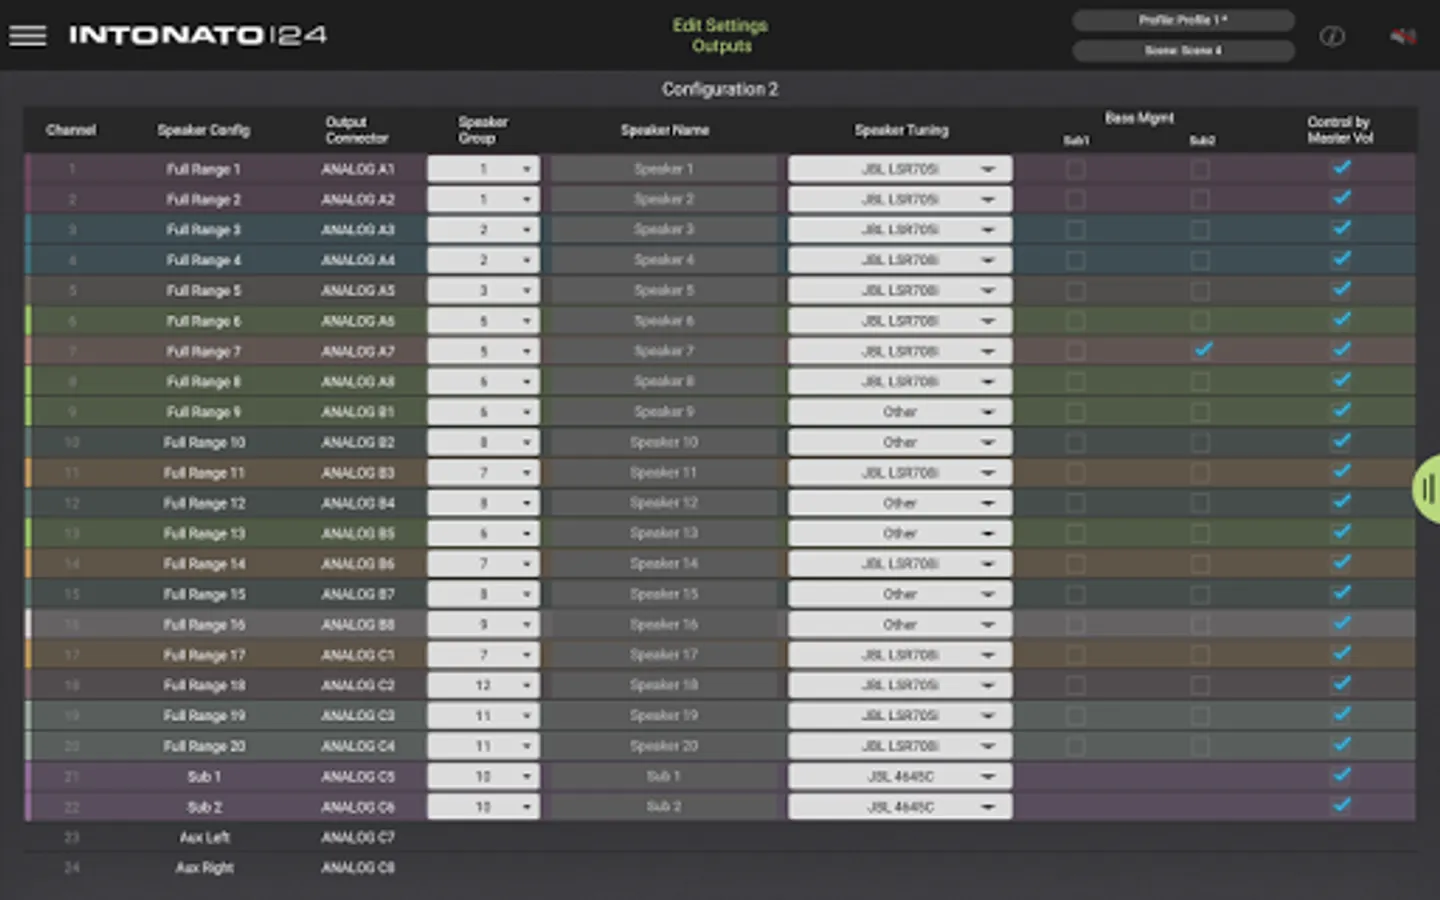Click the Scene: Scene 4 button
This screenshot has height=900, width=1440.
tap(1183, 50)
